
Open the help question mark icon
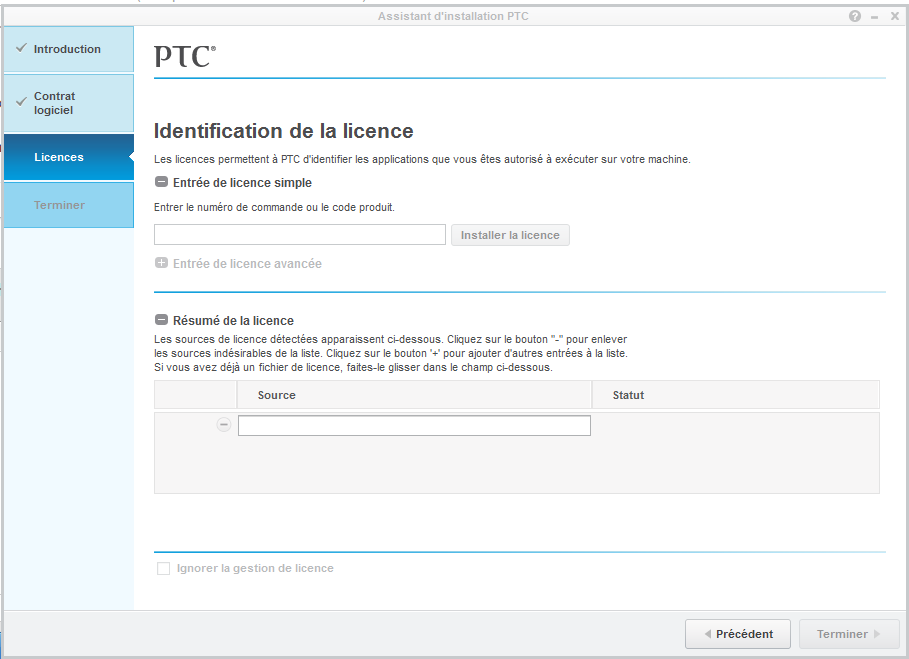click(855, 16)
